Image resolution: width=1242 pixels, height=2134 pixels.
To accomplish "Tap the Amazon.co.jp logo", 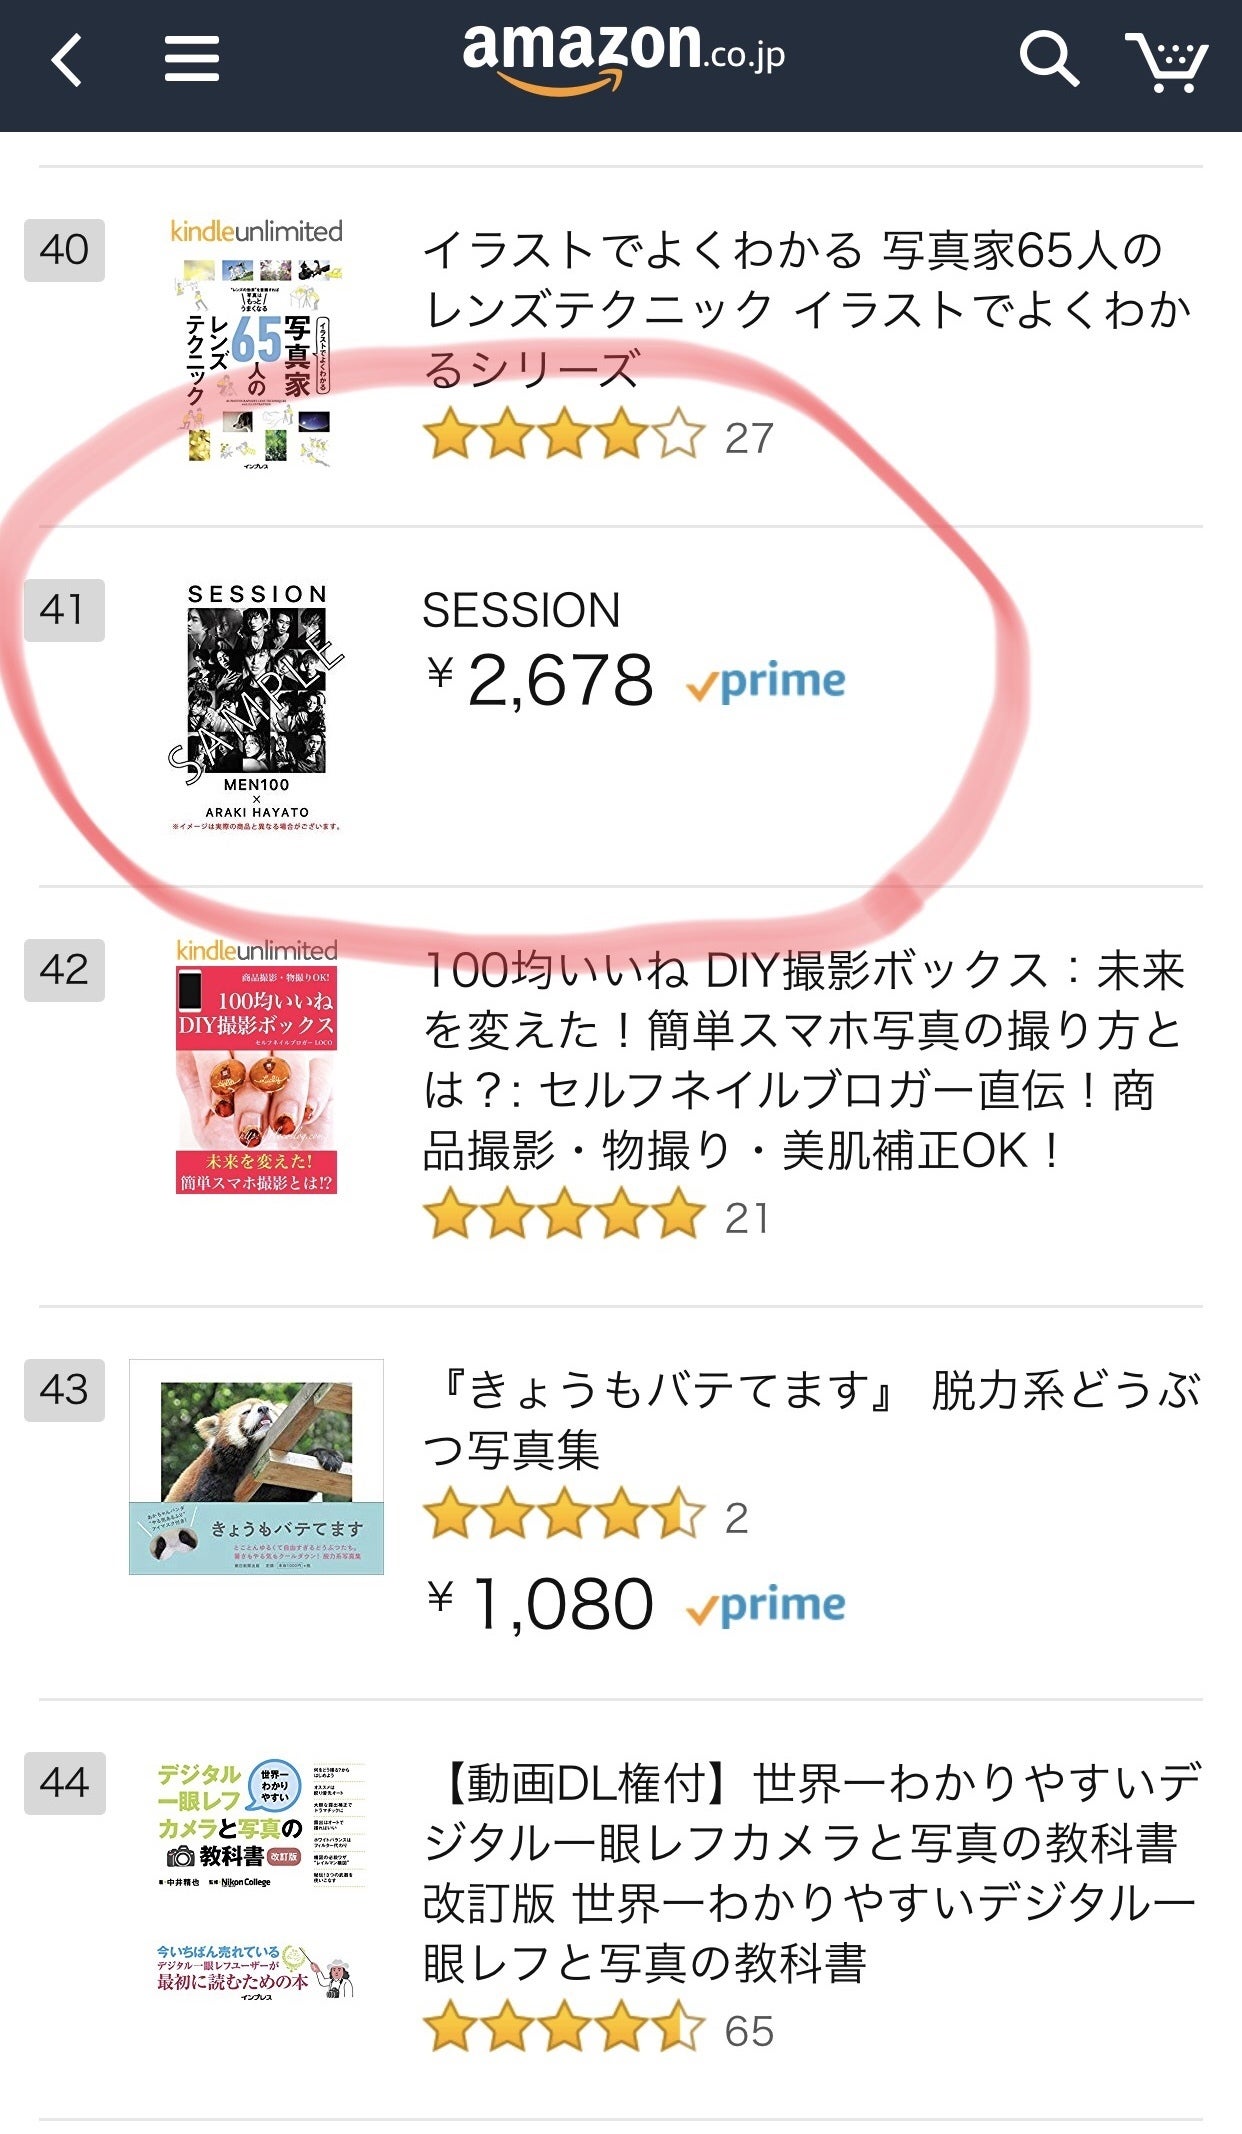I will (622, 57).
